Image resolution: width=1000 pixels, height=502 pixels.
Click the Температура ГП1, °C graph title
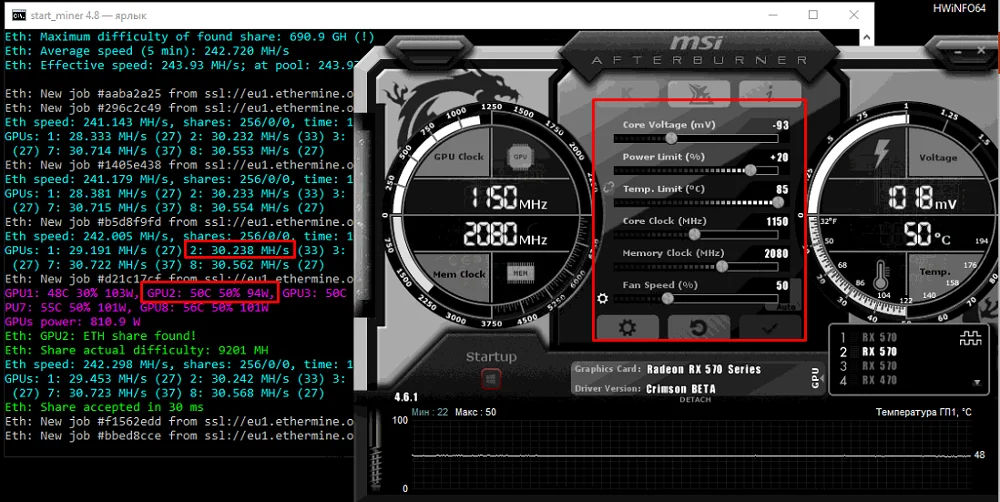pos(923,412)
